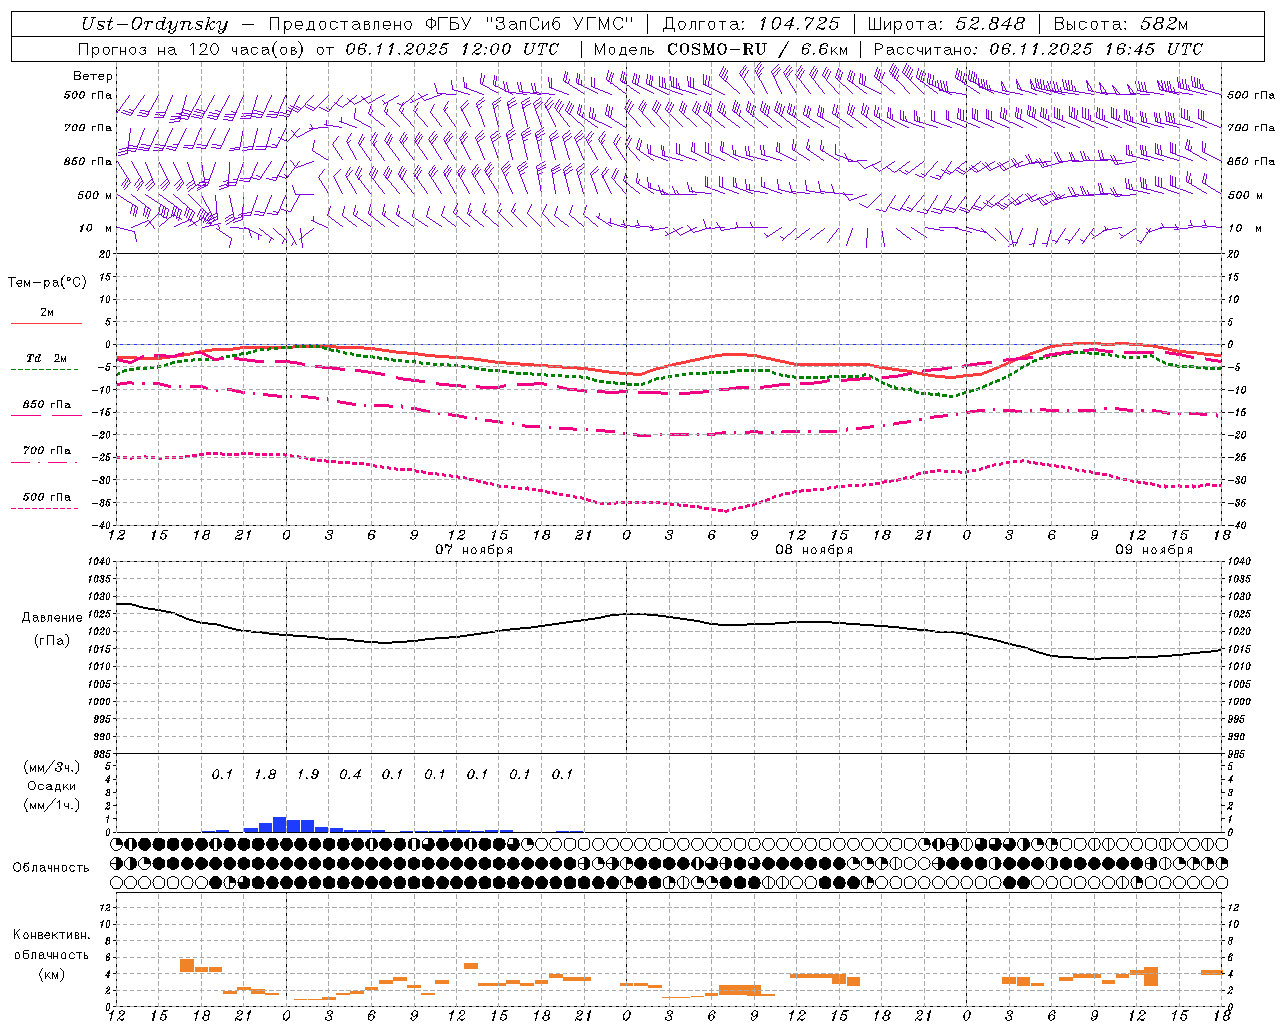This screenshot has width=1280, height=1024.
Task: Click the Ветер wind panel label
Action: (x=92, y=76)
